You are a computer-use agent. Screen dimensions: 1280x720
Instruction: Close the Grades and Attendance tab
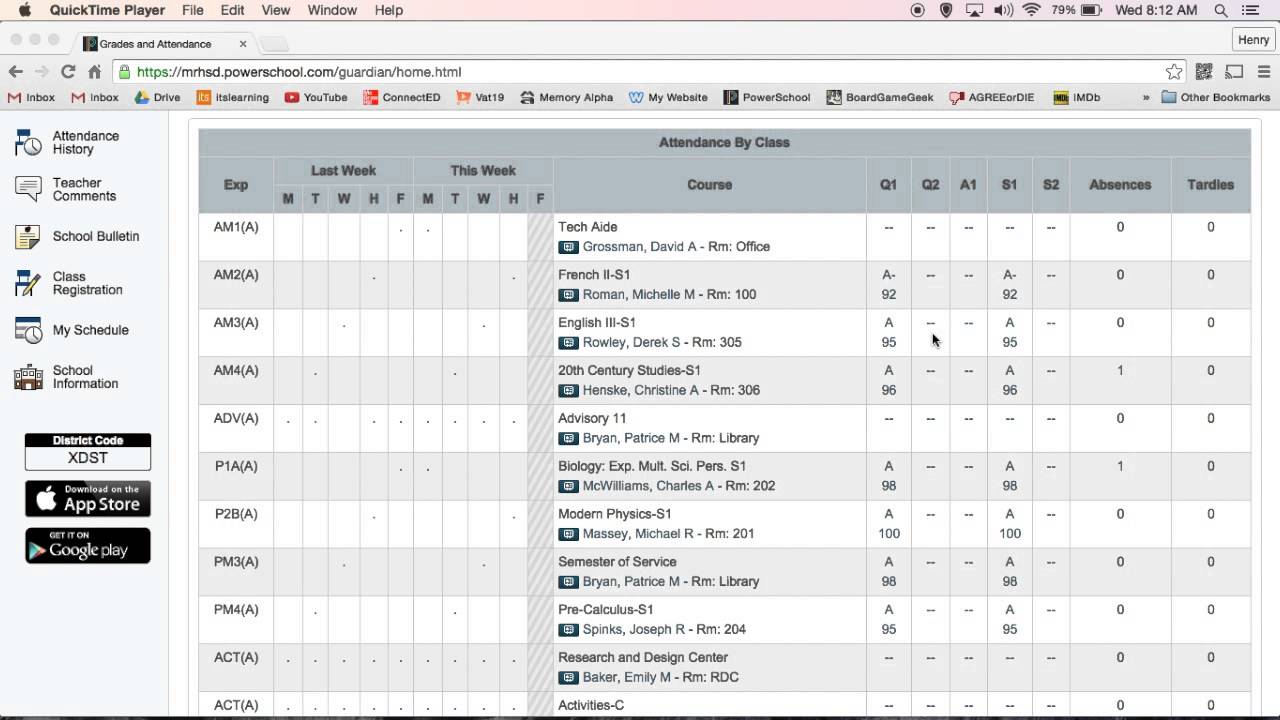point(243,44)
